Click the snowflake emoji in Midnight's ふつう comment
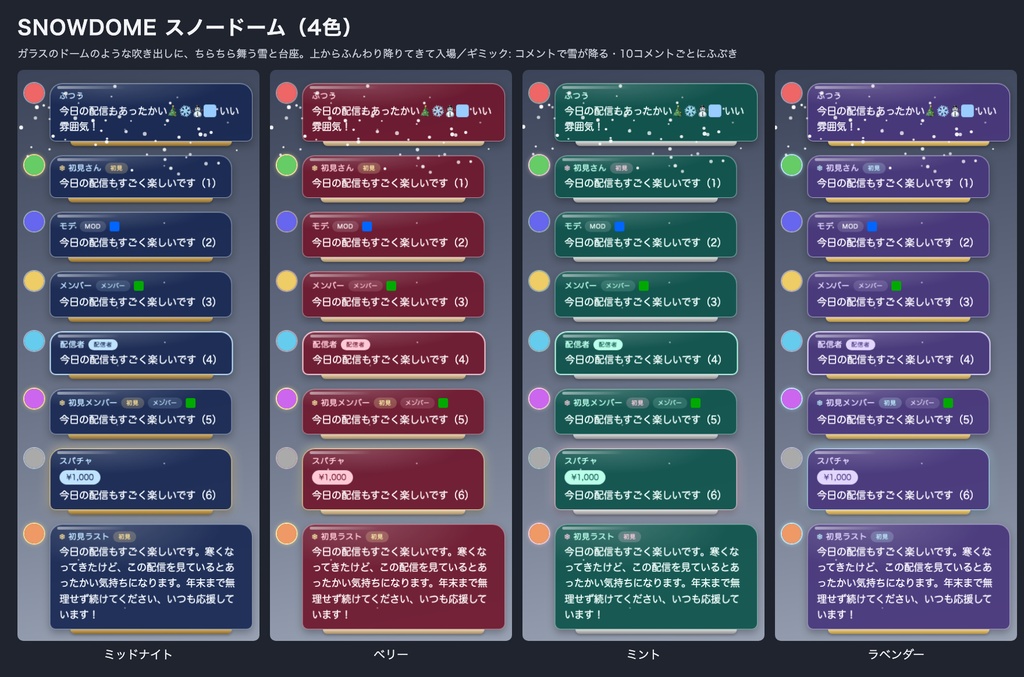 pyautogui.click(x=185, y=111)
